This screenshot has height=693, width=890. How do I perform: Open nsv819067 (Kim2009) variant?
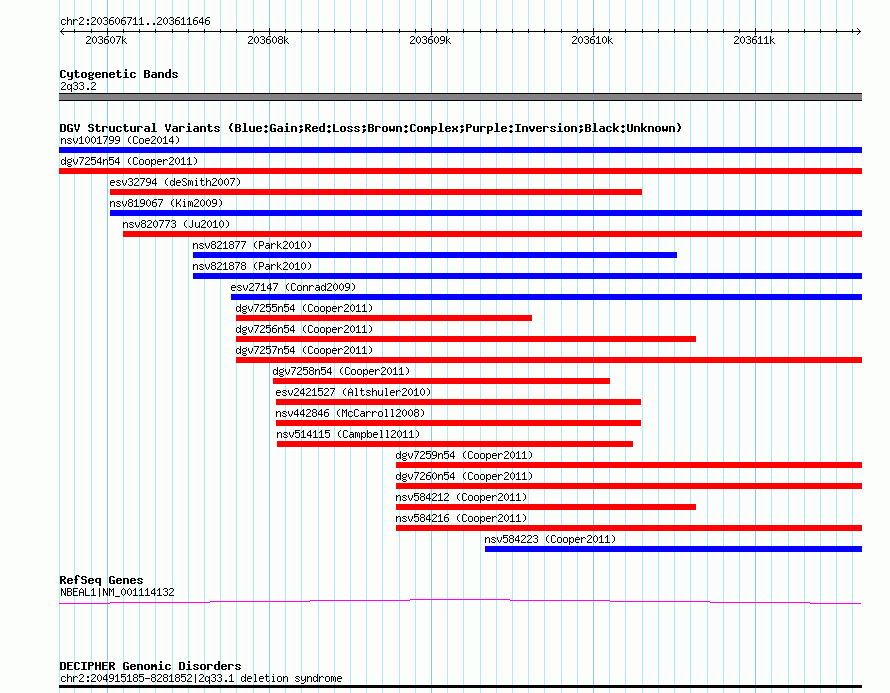[x=166, y=203]
